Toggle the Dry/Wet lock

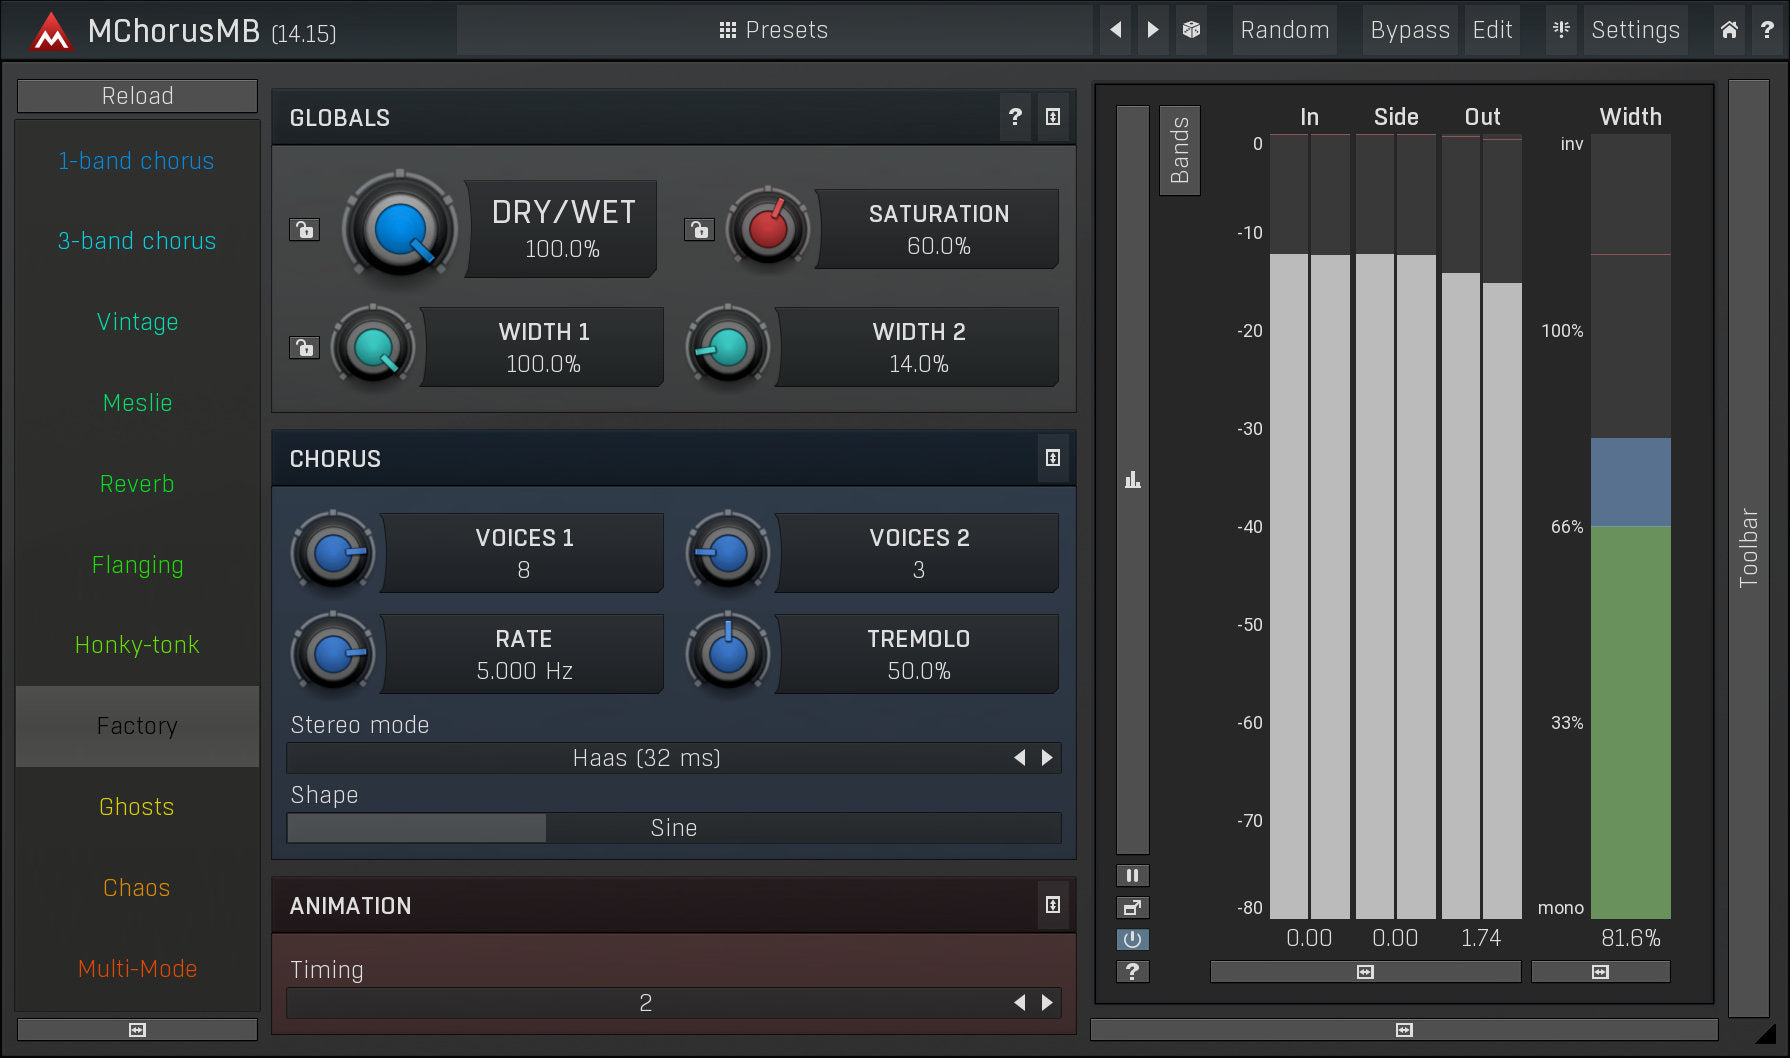click(x=304, y=230)
